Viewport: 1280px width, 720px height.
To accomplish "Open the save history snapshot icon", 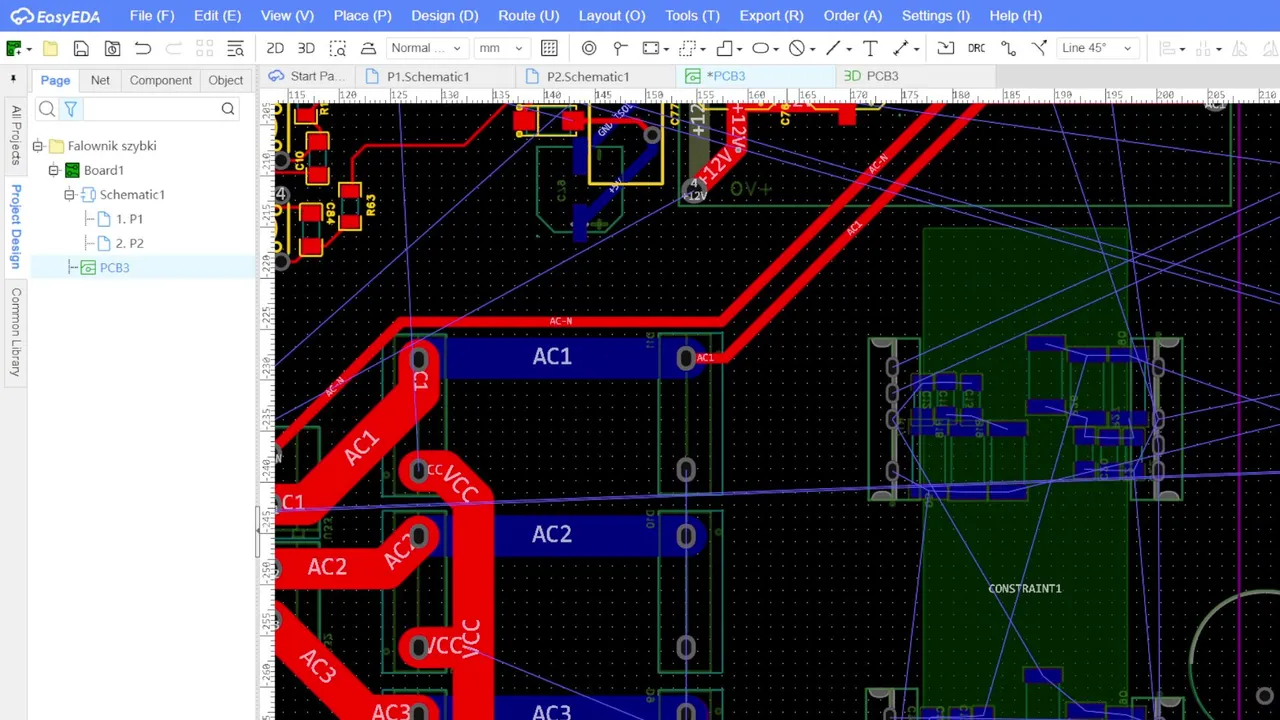I will point(112,48).
